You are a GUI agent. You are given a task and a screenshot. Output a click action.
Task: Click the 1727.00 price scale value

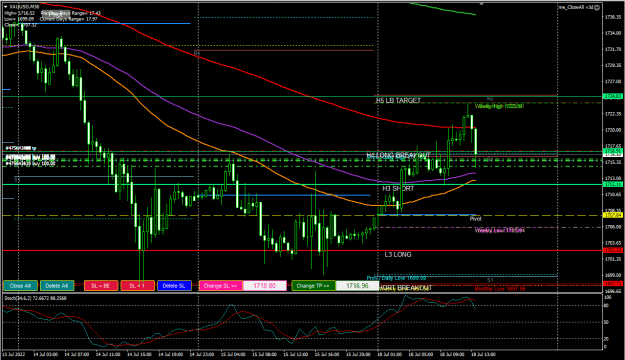click(613, 81)
